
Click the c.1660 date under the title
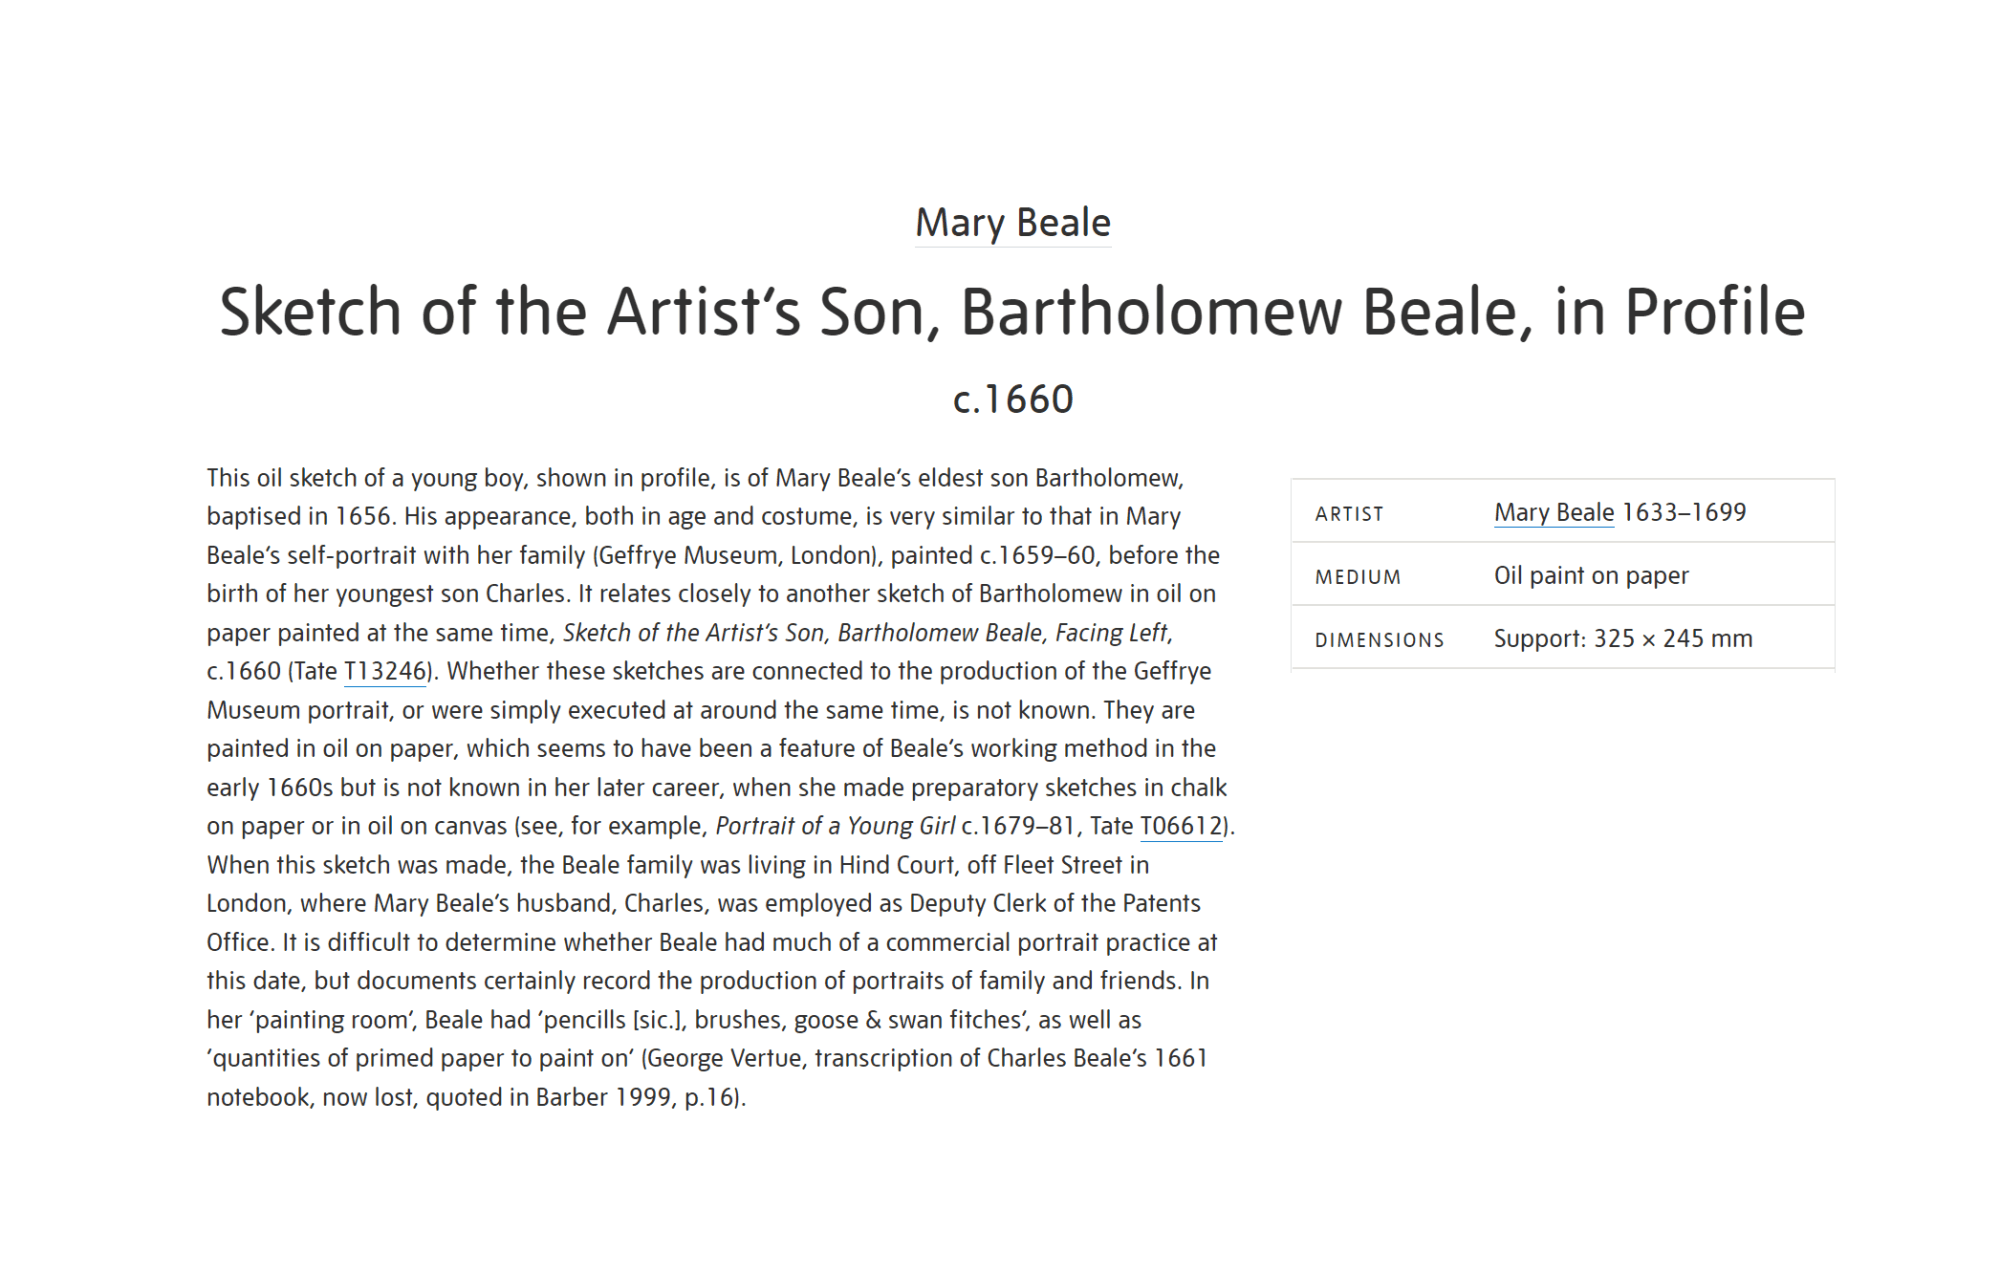tap(1013, 399)
